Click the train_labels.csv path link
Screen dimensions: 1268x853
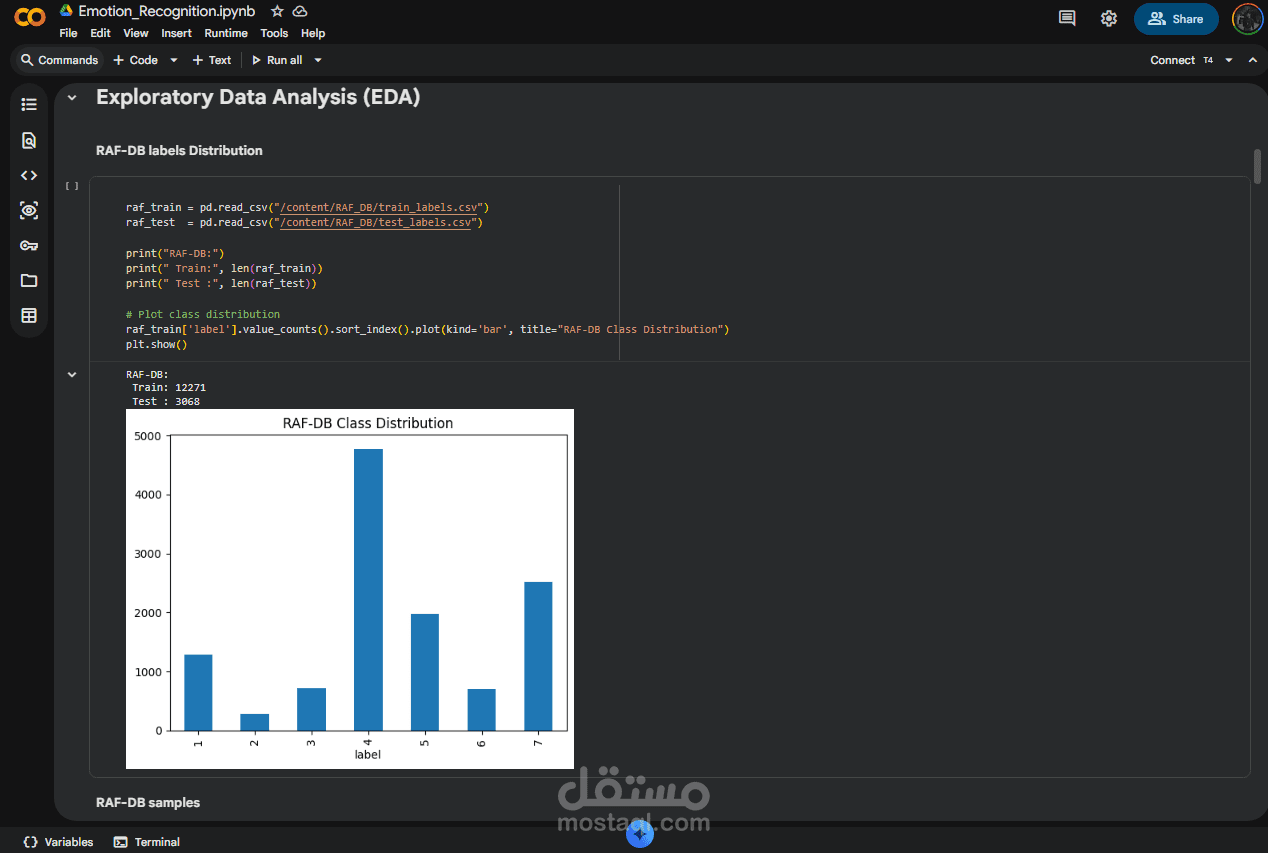pyautogui.click(x=380, y=207)
